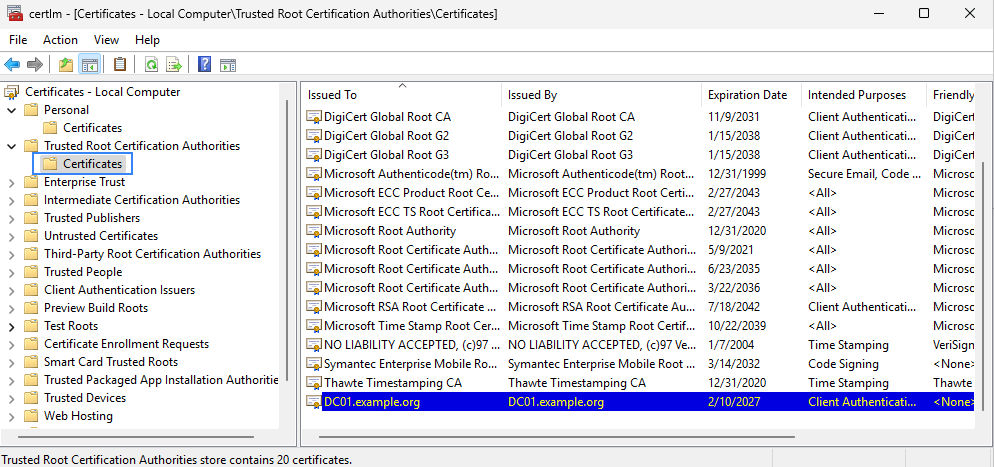Expand Client Authentication Issuers node
Screen dimensions: 994x467
click(11, 290)
